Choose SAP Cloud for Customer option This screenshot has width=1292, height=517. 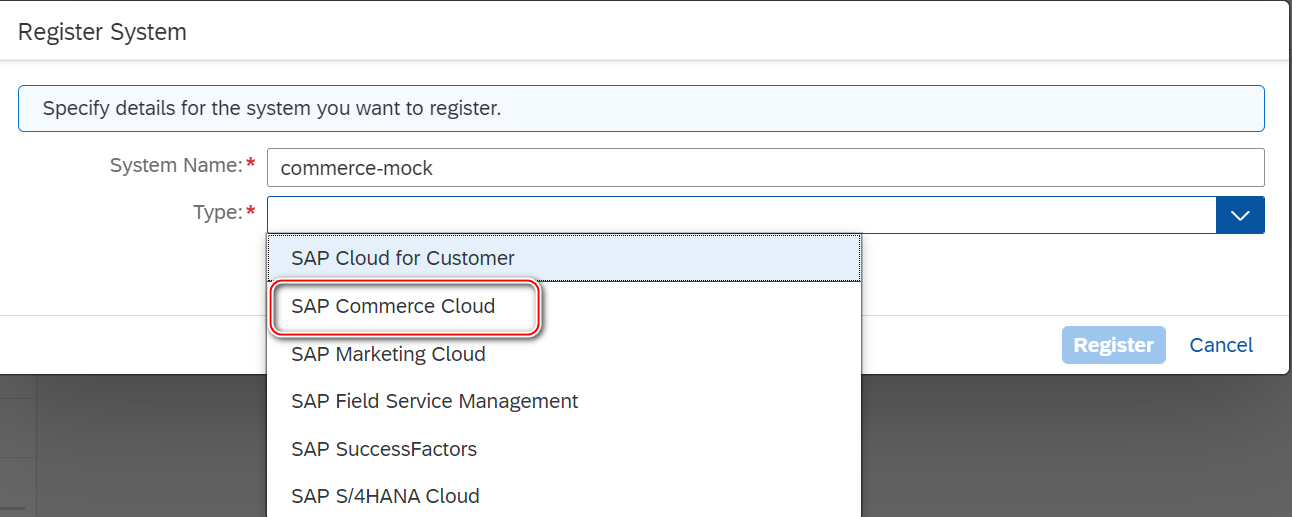pyautogui.click(x=402, y=258)
